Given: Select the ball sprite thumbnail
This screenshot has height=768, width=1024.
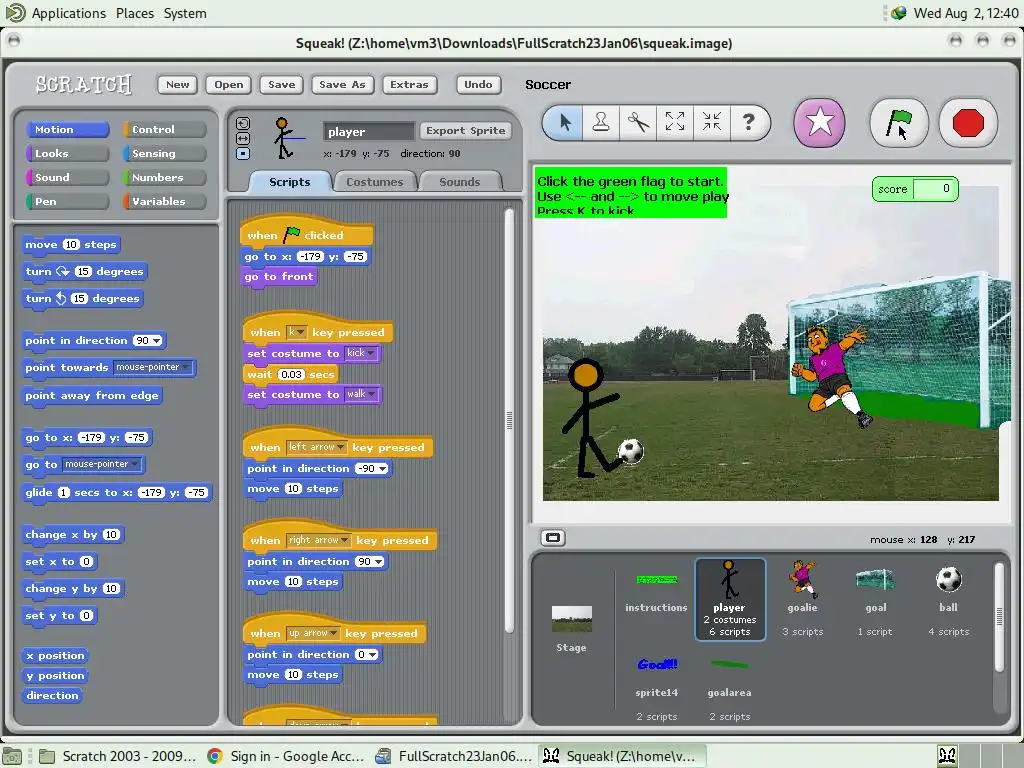Looking at the screenshot, I should point(948,599).
